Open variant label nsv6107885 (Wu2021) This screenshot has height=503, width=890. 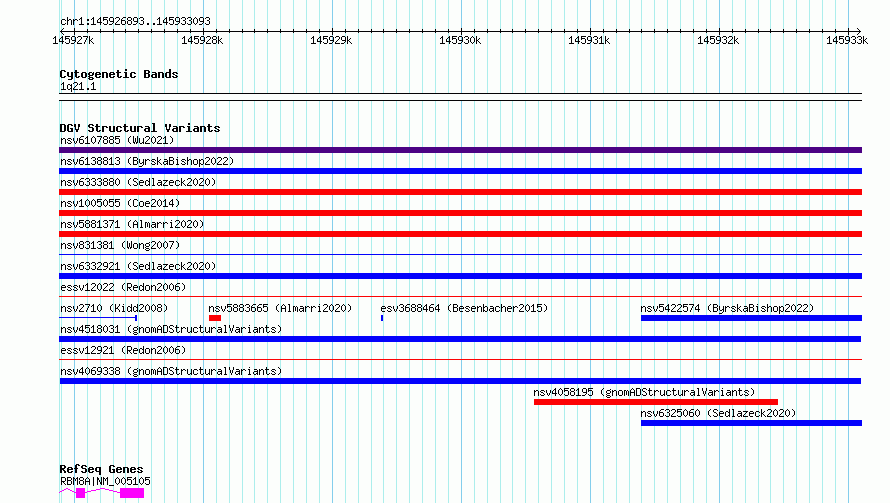[x=117, y=140]
